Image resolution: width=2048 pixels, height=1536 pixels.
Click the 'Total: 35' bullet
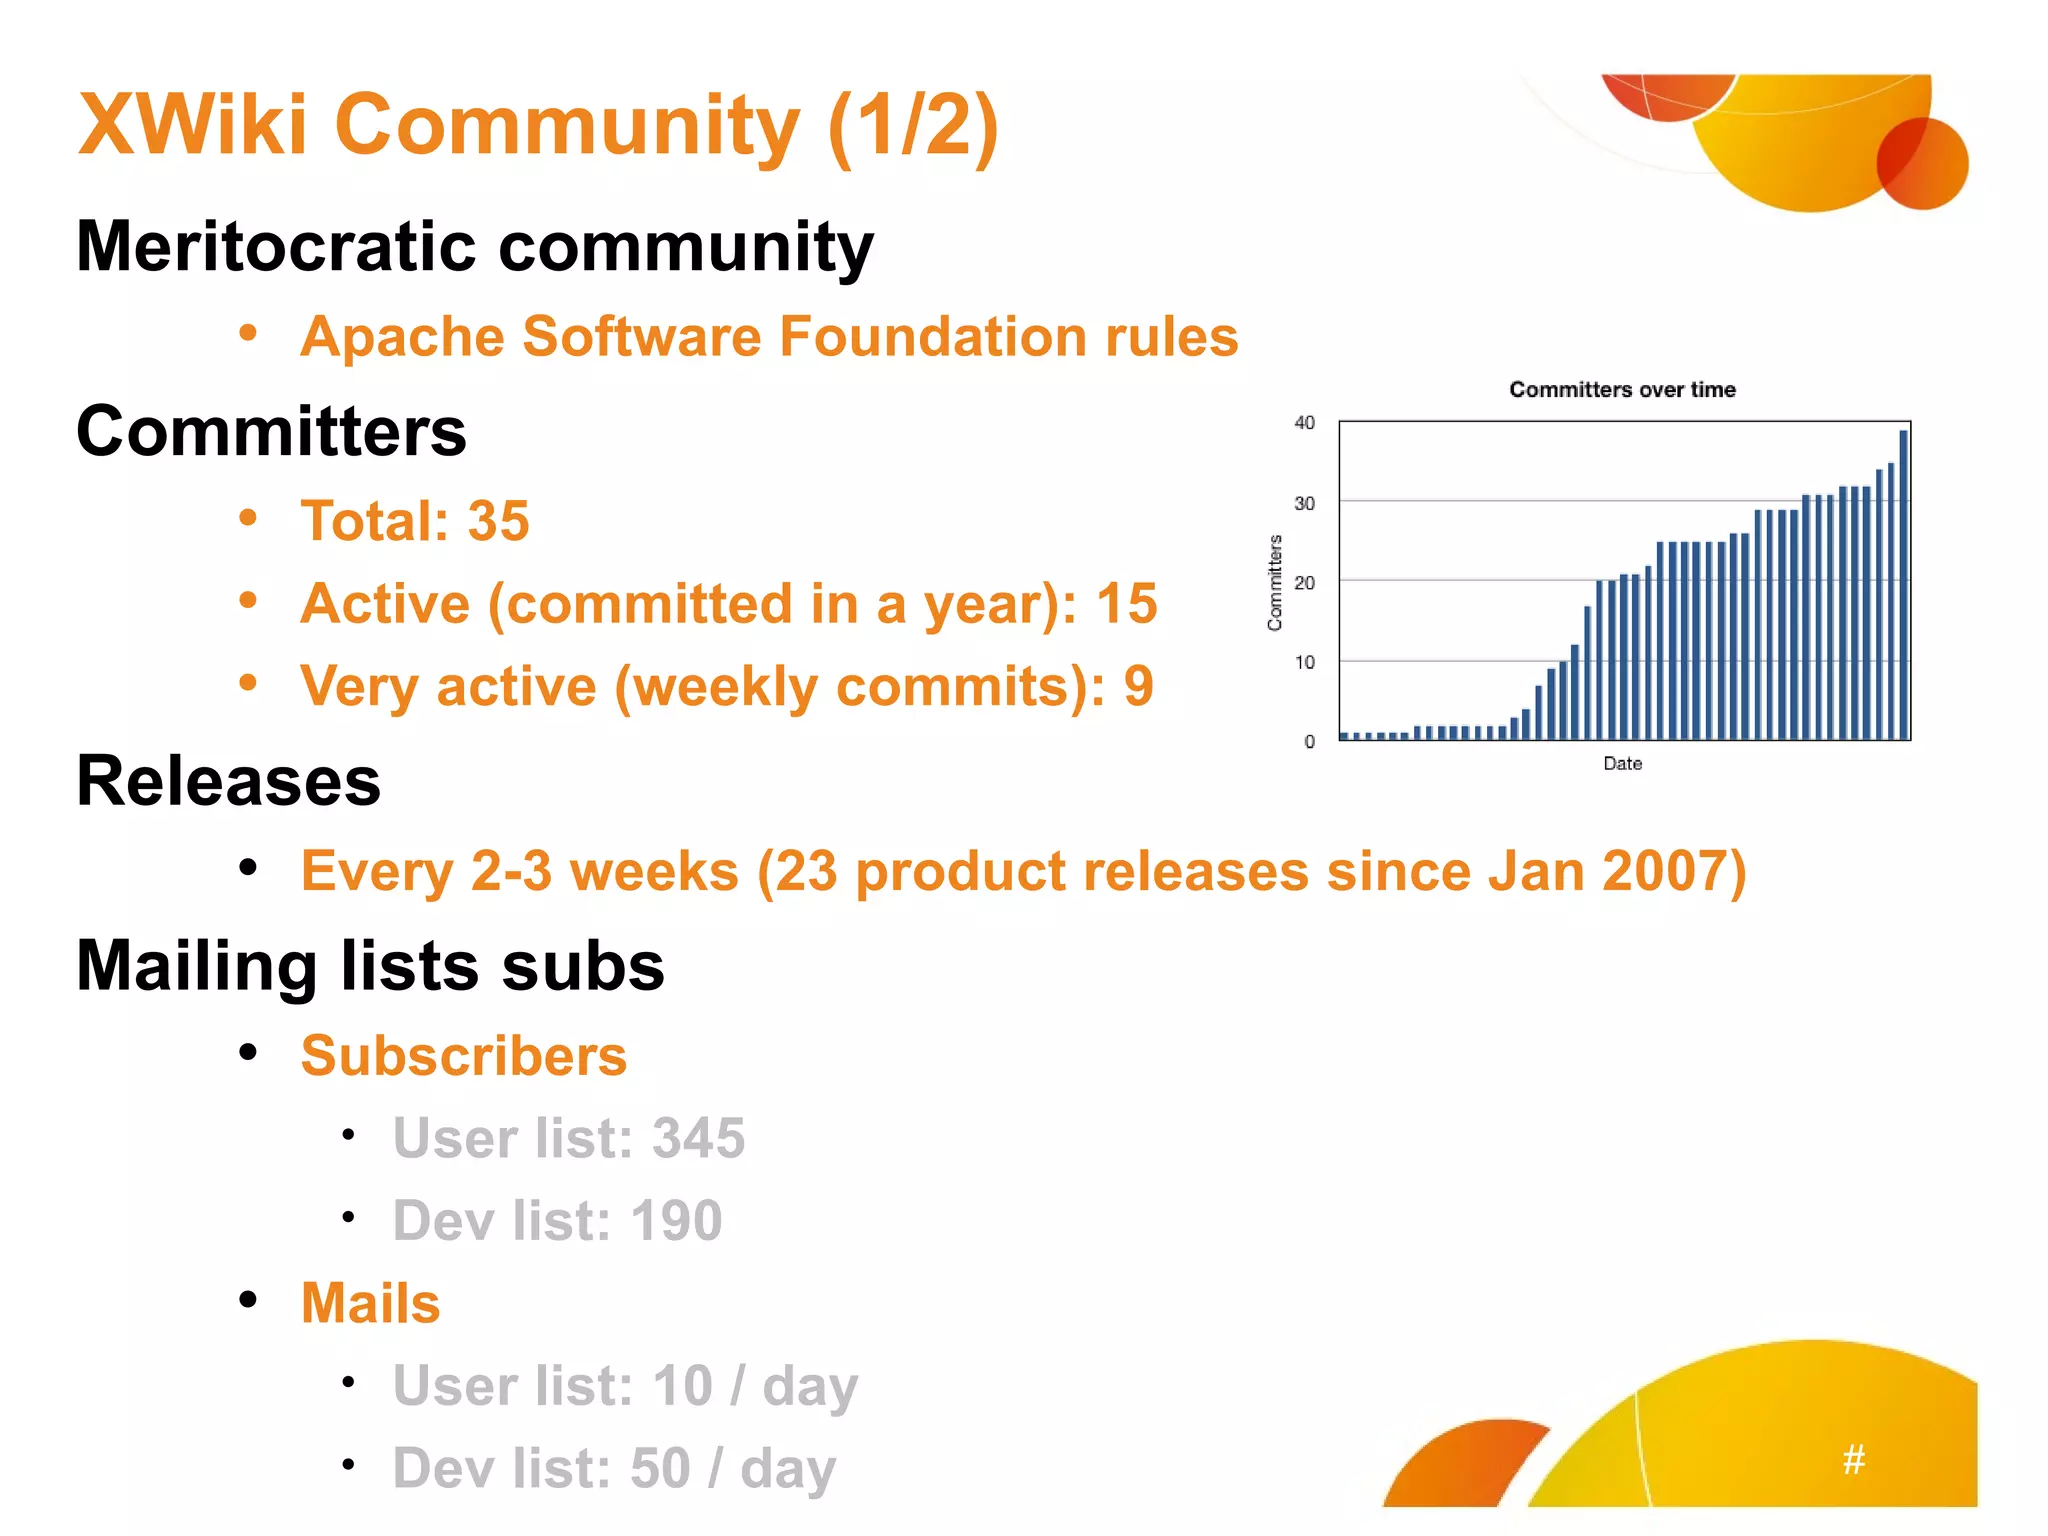click(x=415, y=521)
